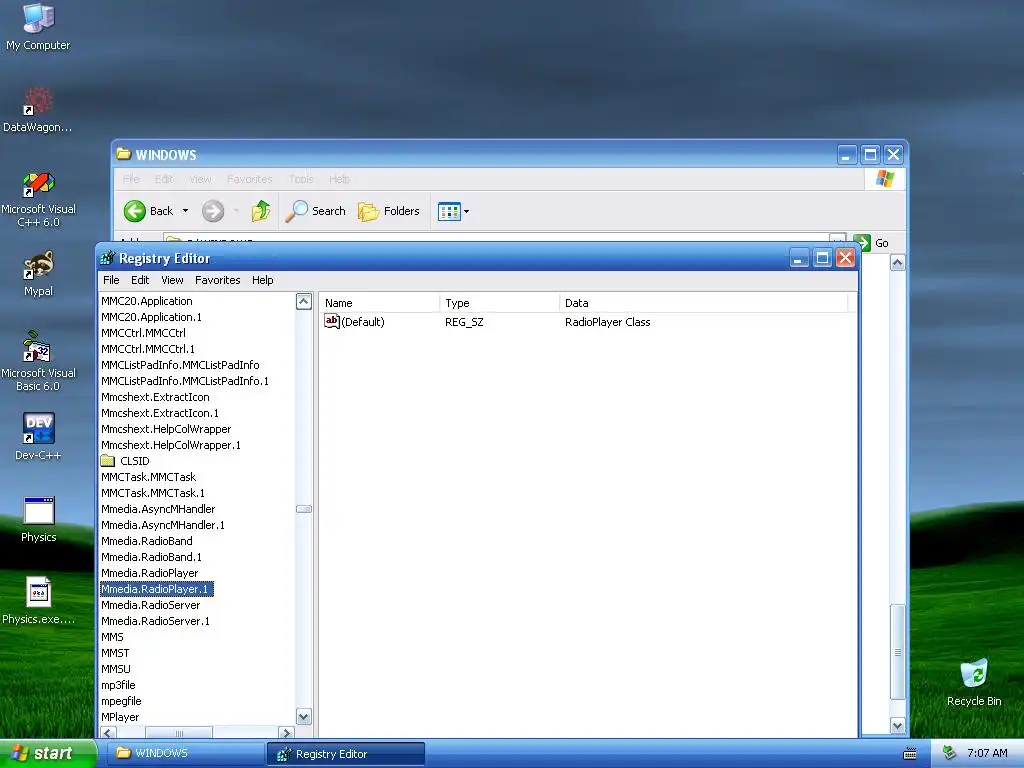1024x768 pixels.
Task: Select the mpegfile key
Action: [121, 701]
